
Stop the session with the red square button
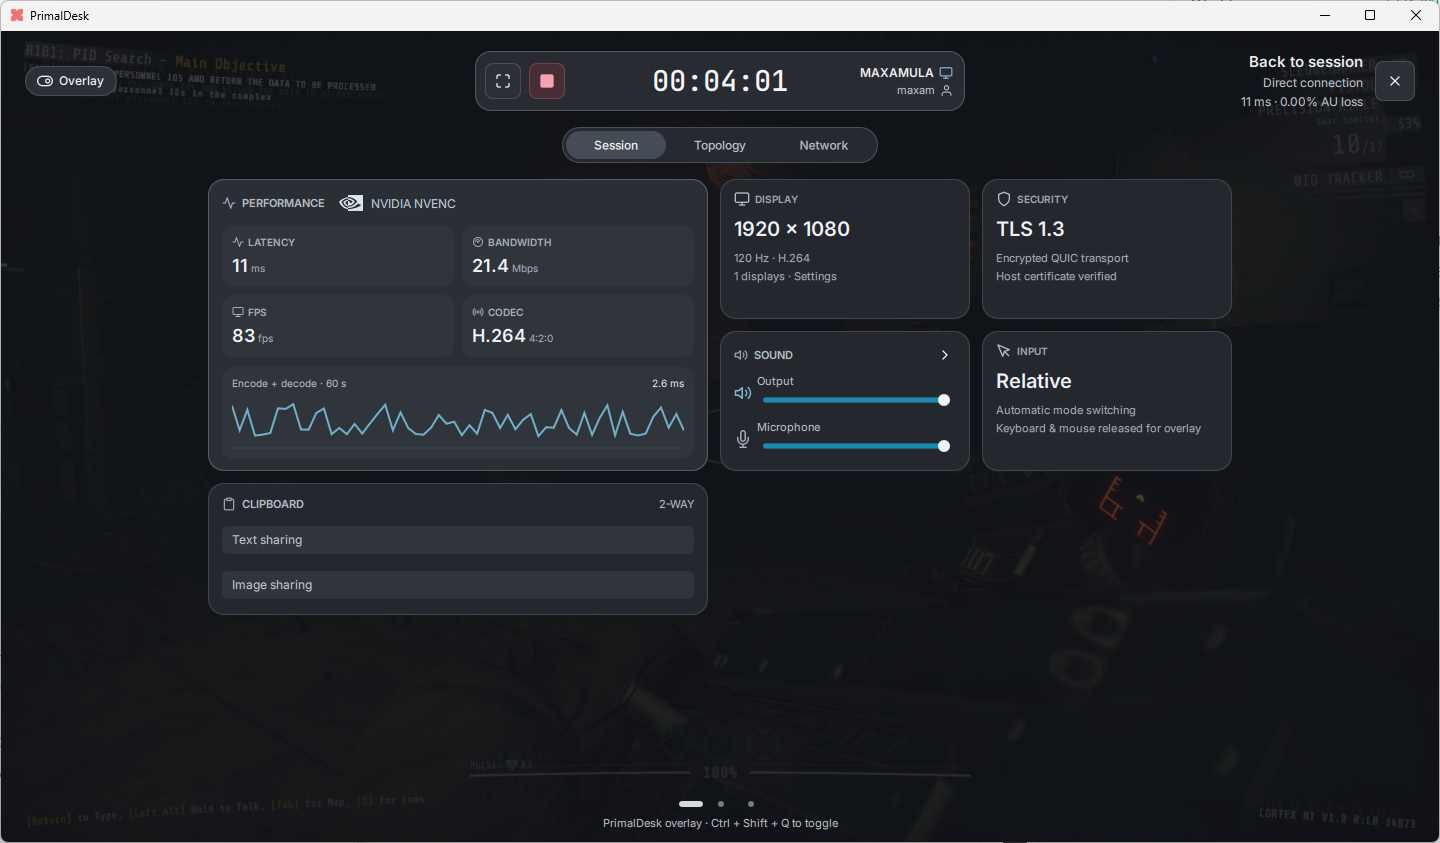click(547, 81)
